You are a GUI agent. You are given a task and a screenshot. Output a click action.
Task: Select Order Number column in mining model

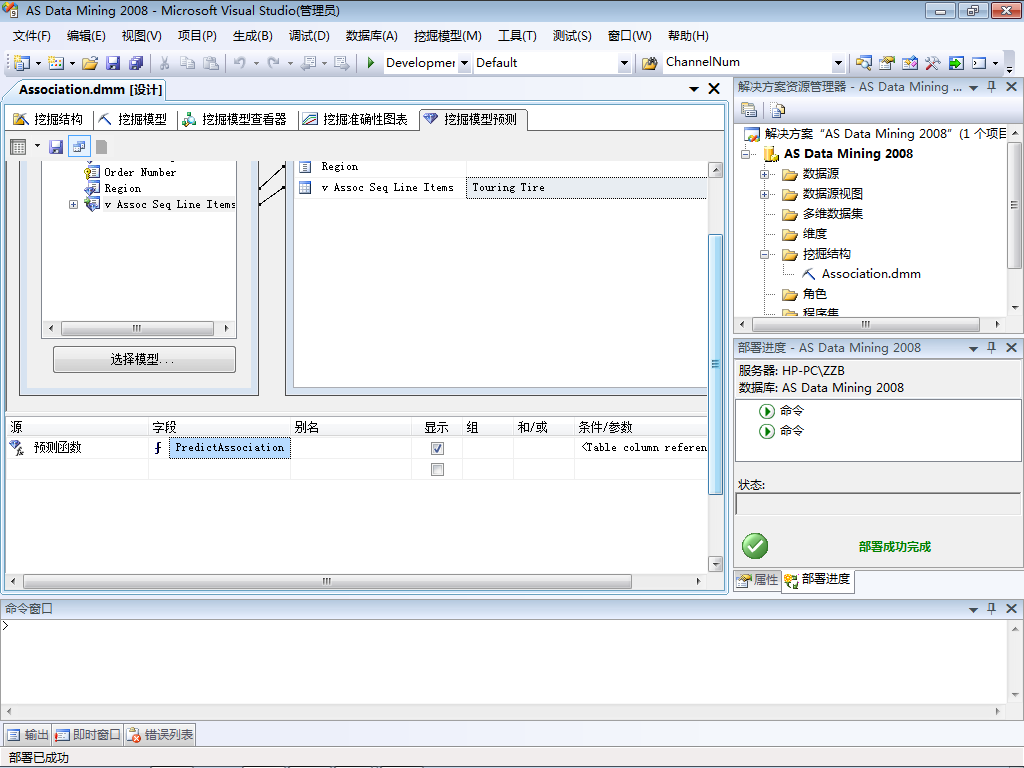[x=140, y=172]
